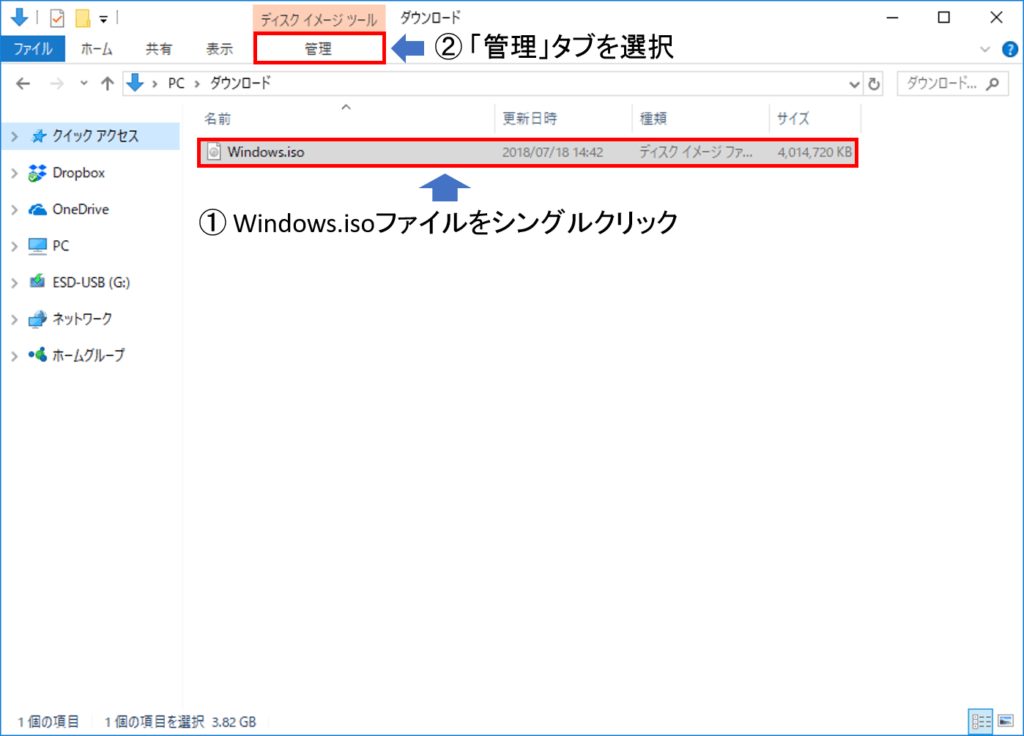Go up one folder level

click(107, 84)
